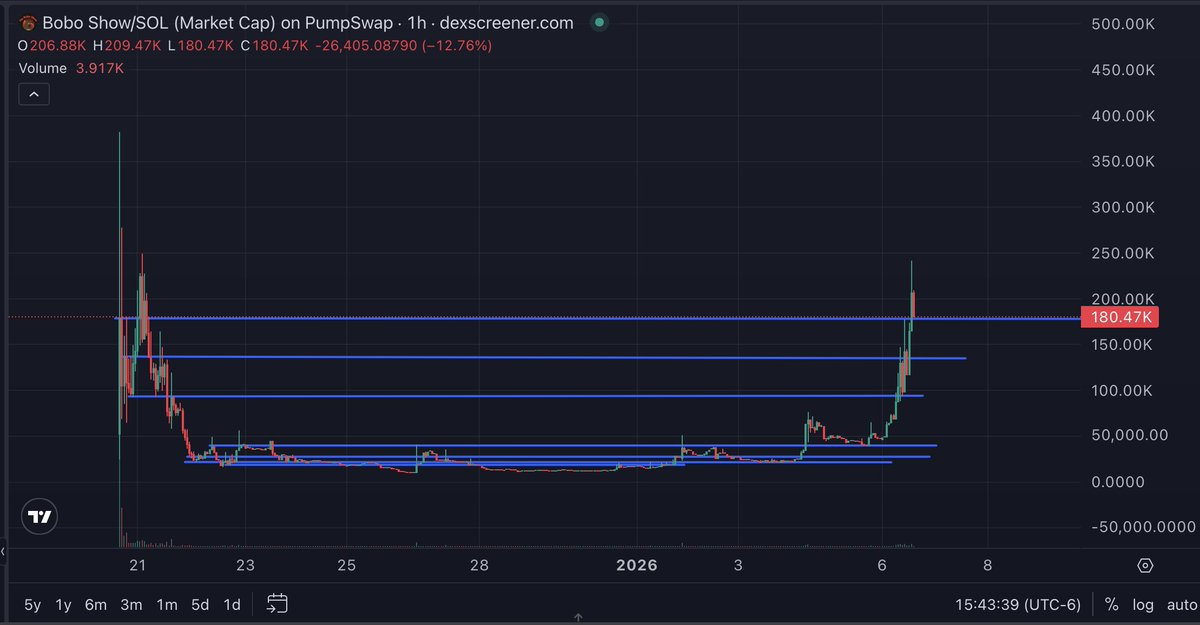The image size is (1200, 625).
Task: Select the 1m time range
Action: pyautogui.click(x=167, y=604)
